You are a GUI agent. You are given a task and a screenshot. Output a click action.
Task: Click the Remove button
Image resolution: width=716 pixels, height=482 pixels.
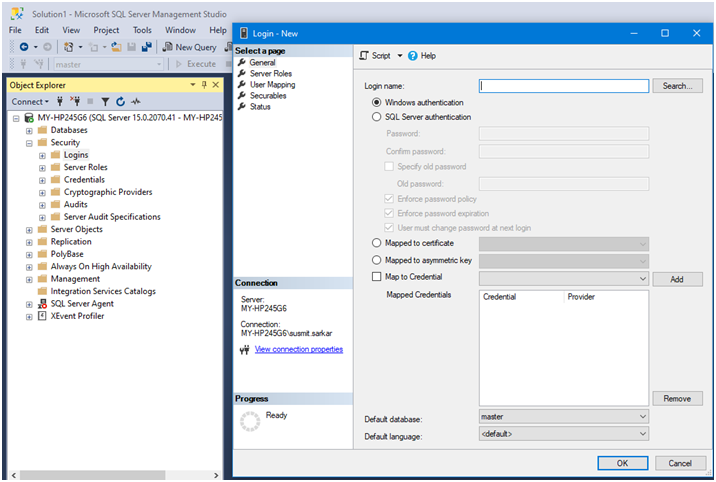677,398
